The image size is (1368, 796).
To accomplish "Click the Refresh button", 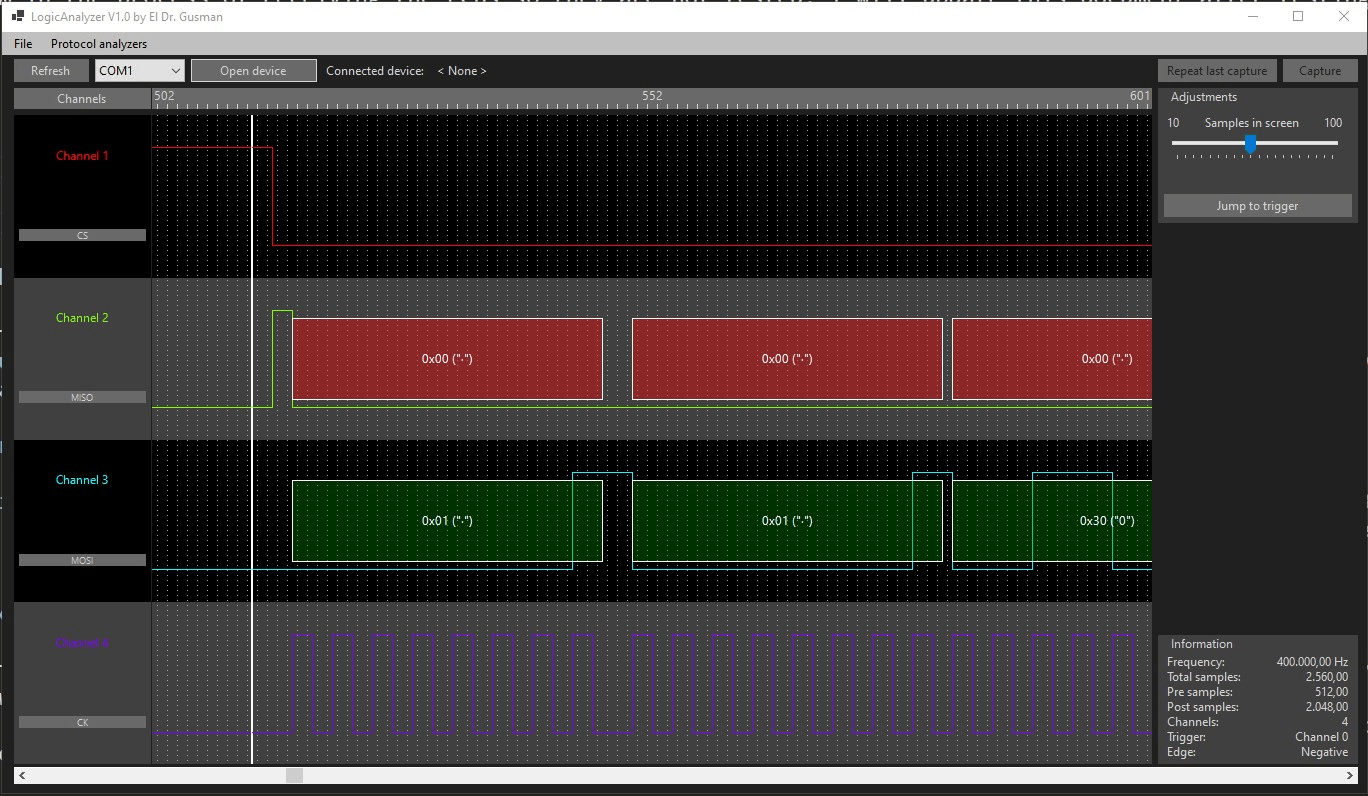I will coord(50,70).
